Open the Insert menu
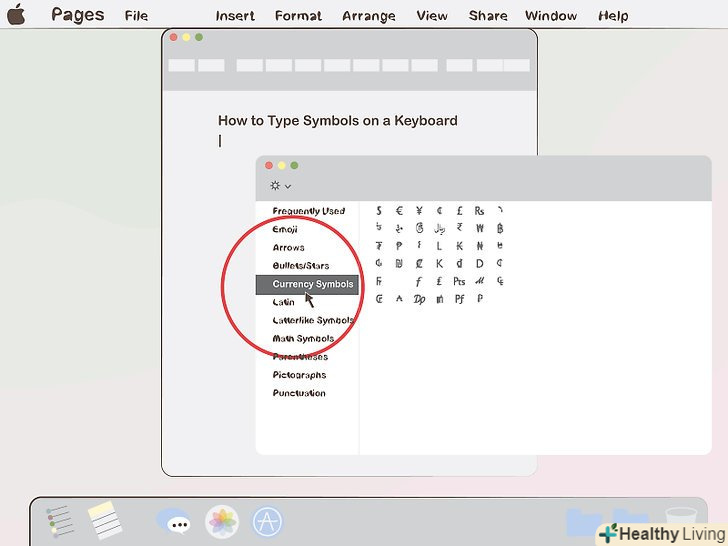 (235, 16)
